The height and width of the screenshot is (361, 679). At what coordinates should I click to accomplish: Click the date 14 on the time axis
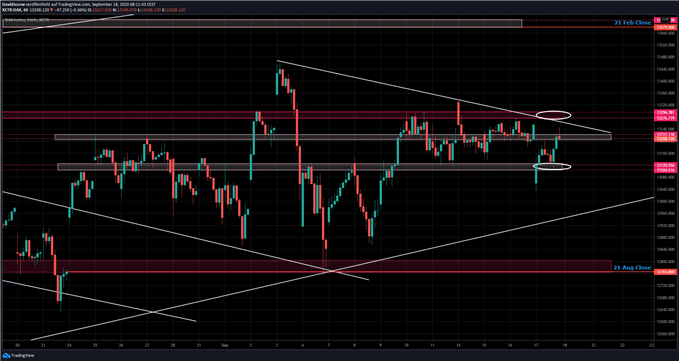(x=458, y=345)
